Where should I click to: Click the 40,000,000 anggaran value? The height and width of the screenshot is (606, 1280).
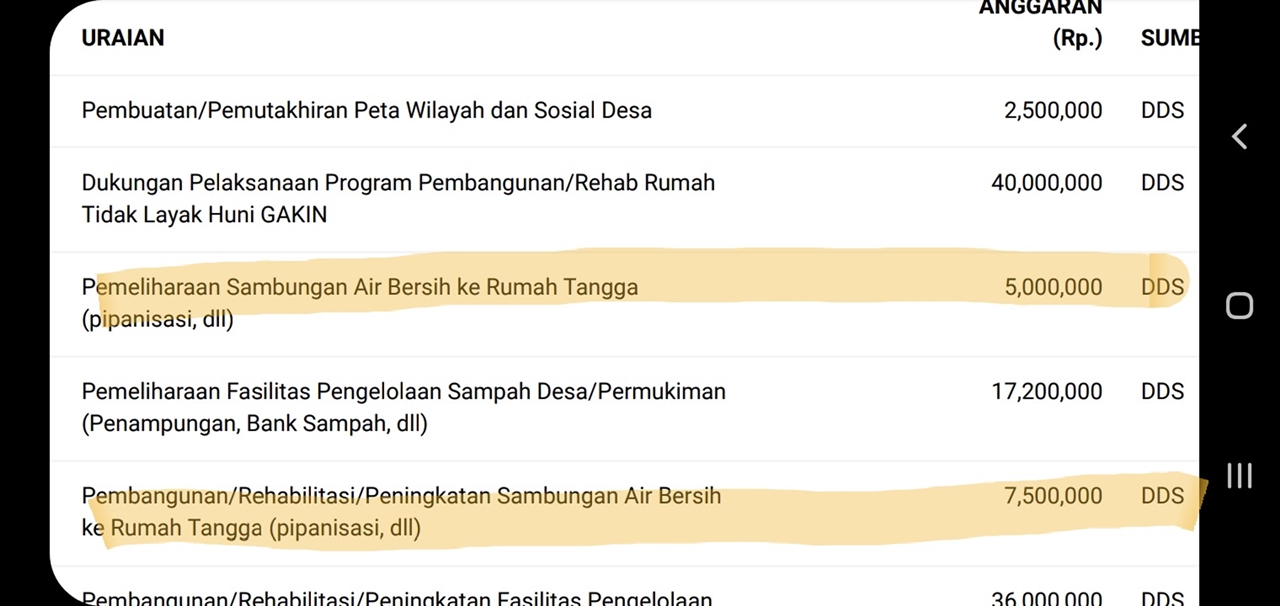click(x=1046, y=182)
